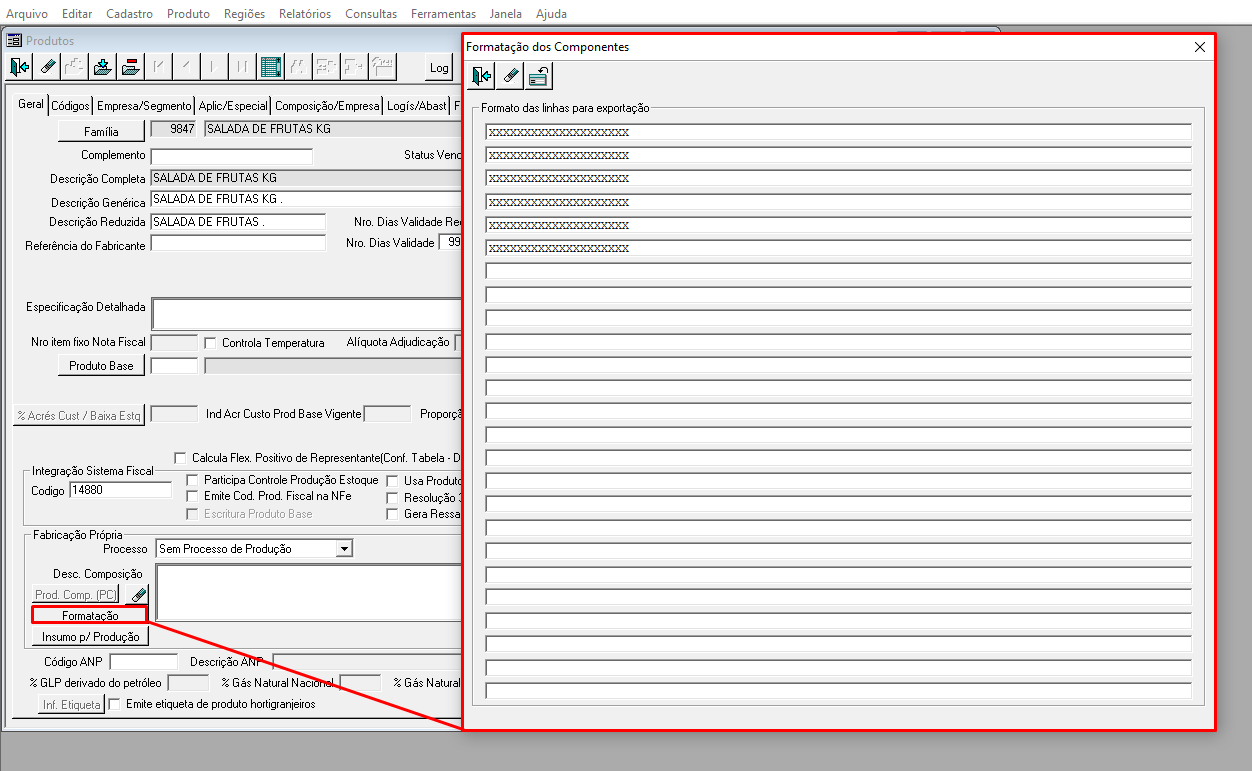The width and height of the screenshot is (1252, 771).
Task: Click the Descrição Genérica field
Action: coord(305,200)
